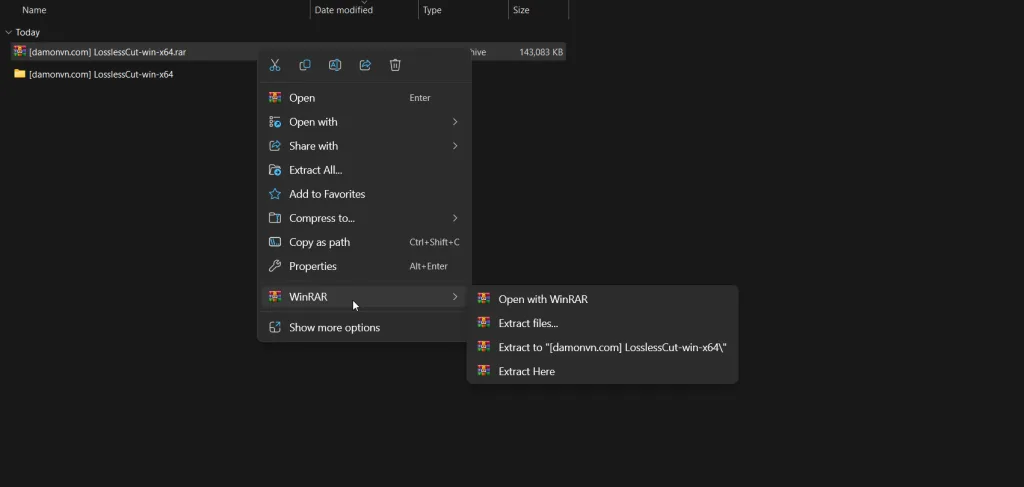
Task: Click the Copy icon in context menu
Action: [305, 65]
